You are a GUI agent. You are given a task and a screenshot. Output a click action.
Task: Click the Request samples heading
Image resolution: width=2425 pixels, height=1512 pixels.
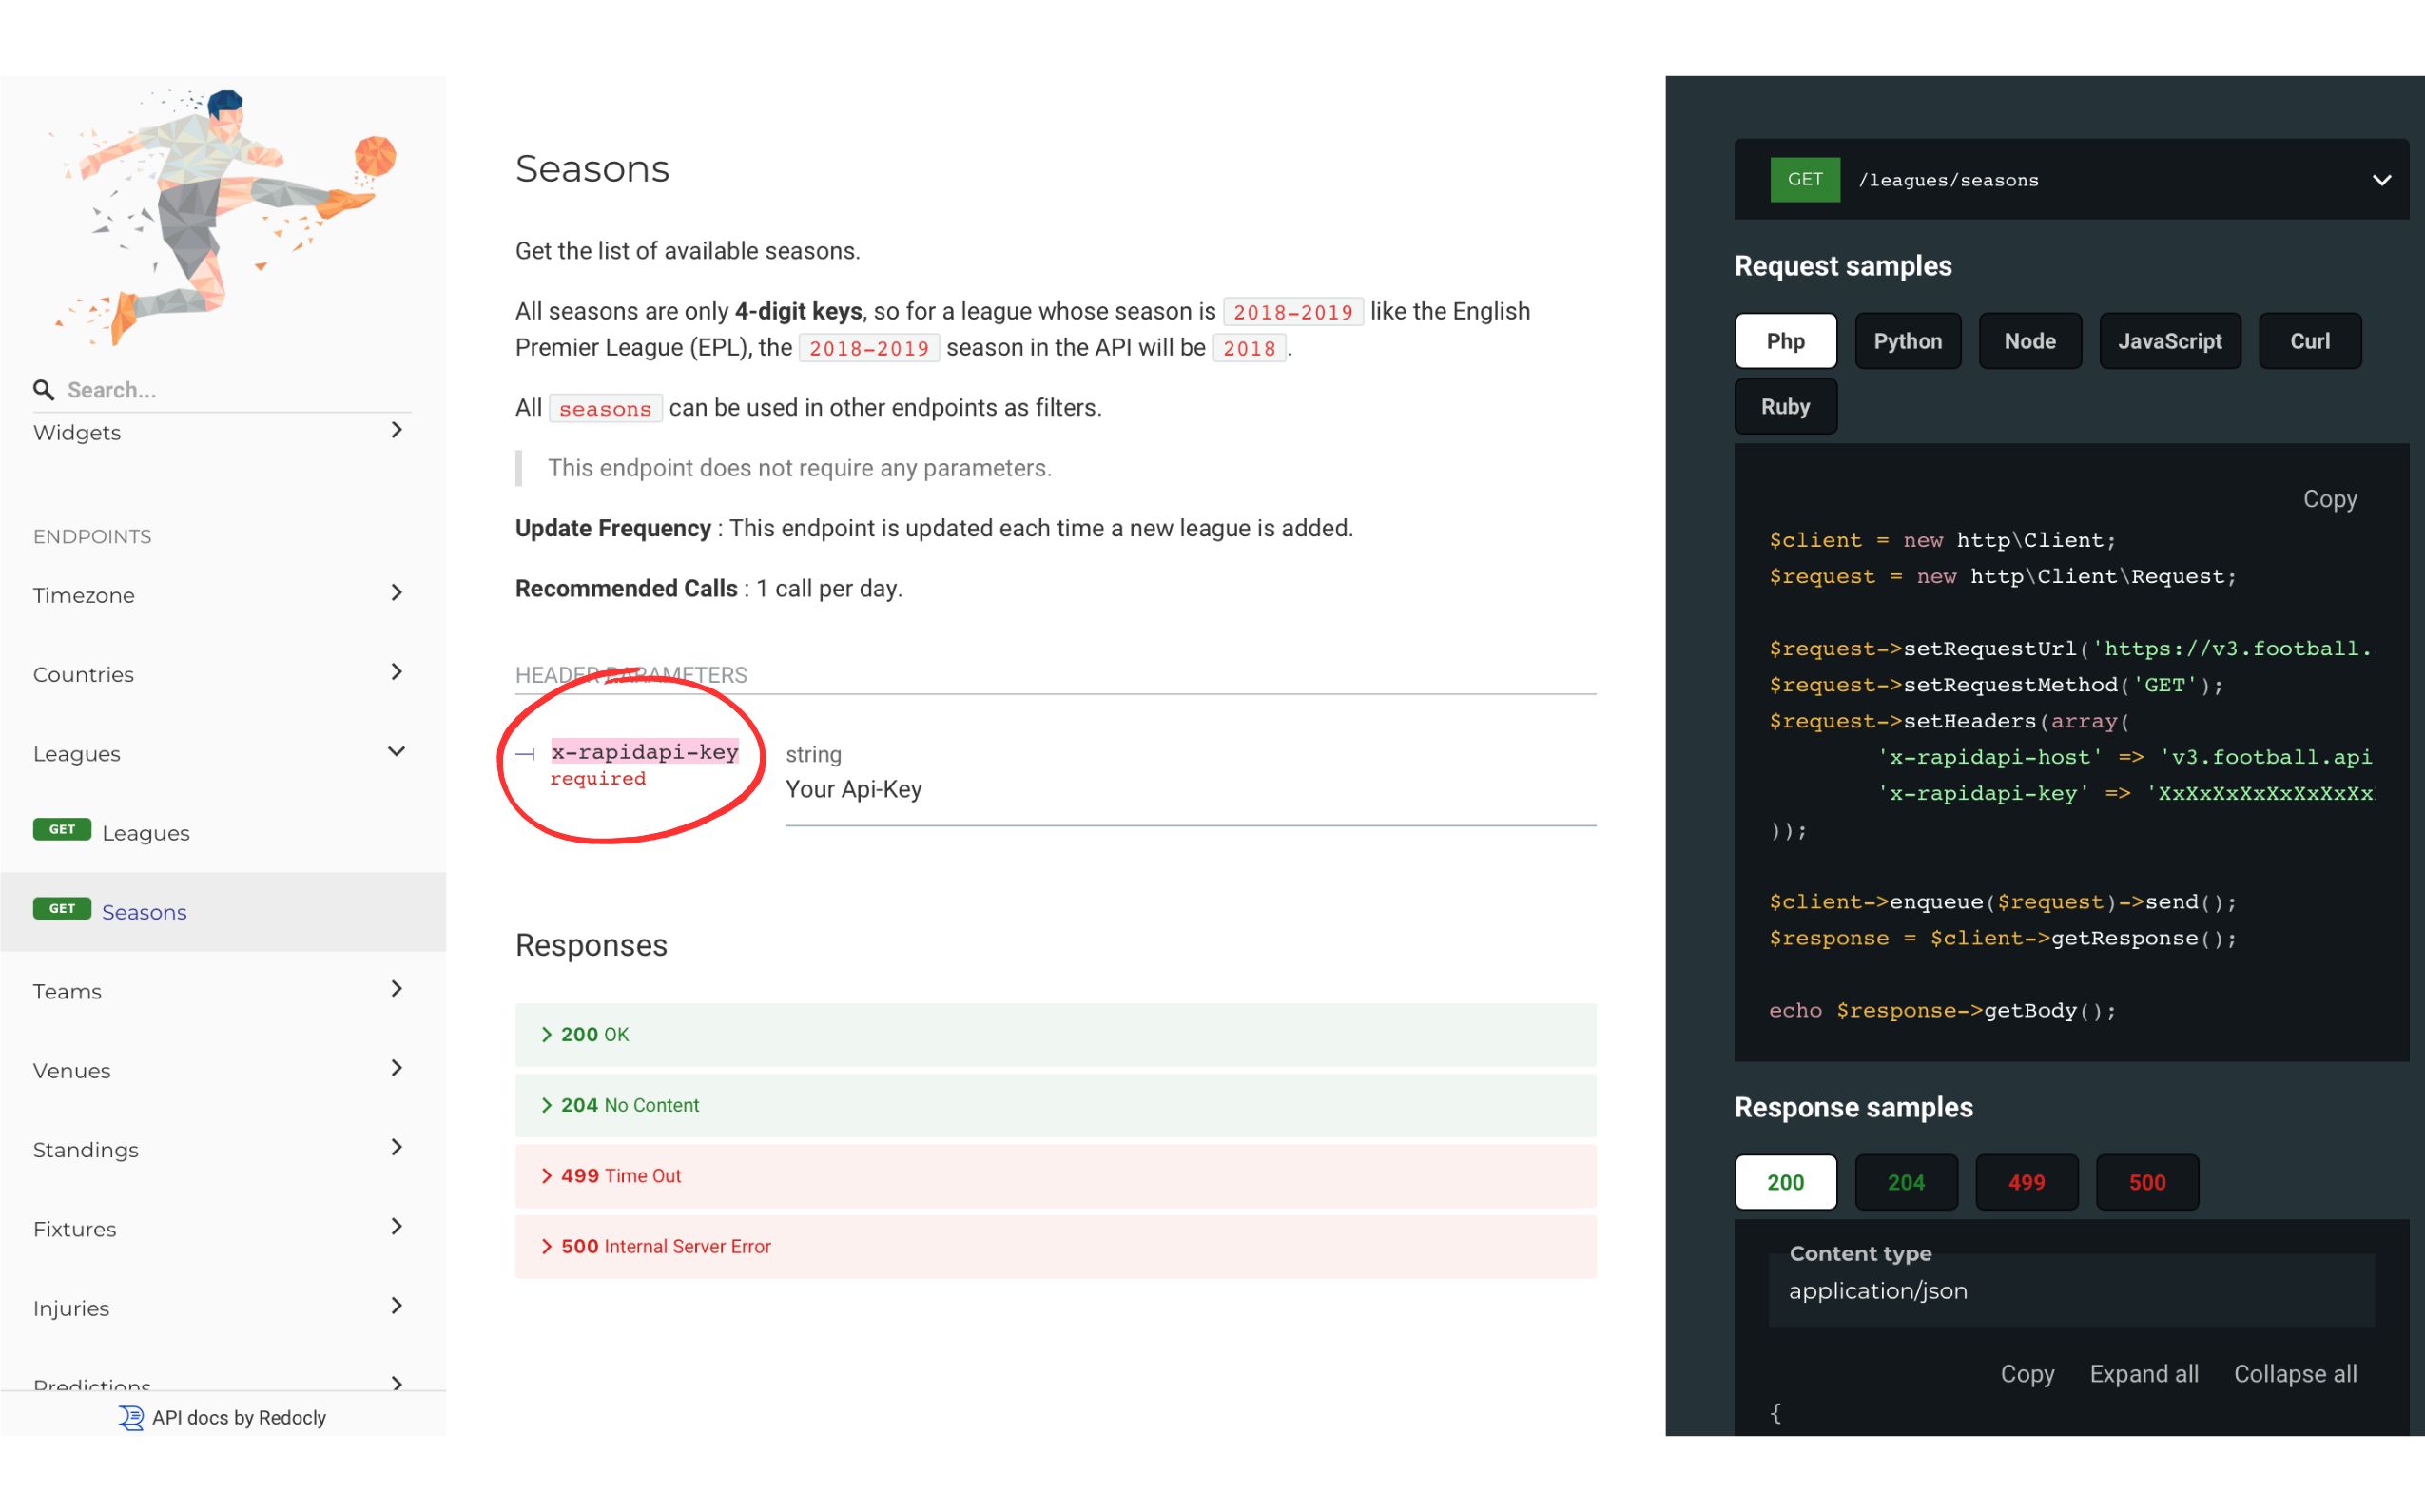click(x=1843, y=265)
